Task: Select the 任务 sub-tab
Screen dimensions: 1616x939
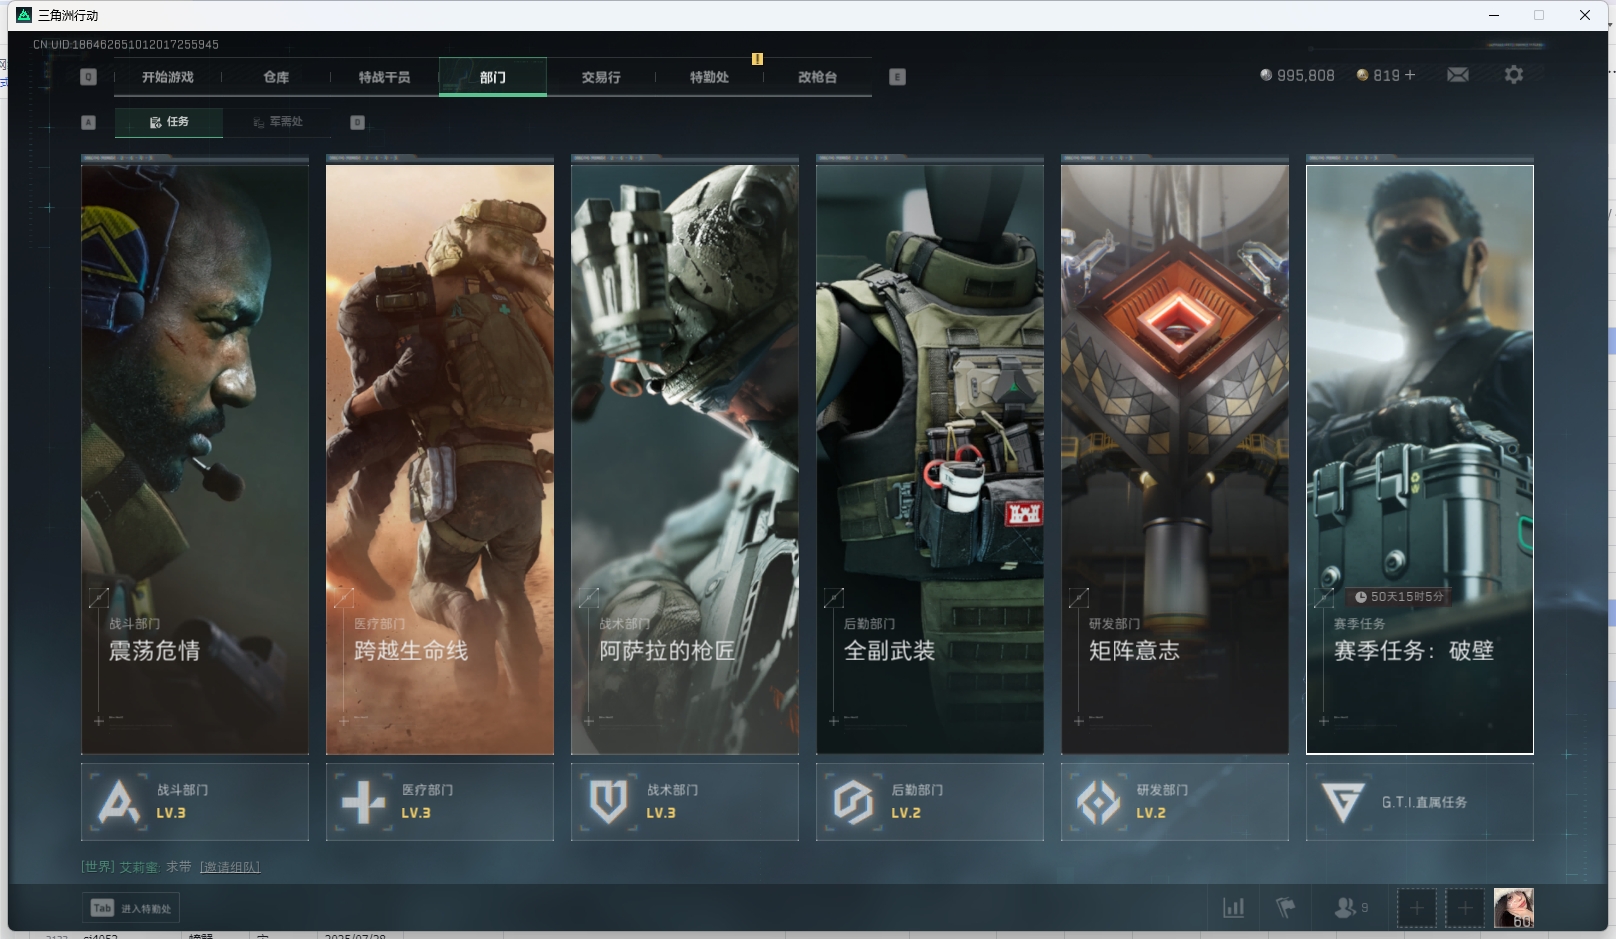Action: point(169,122)
